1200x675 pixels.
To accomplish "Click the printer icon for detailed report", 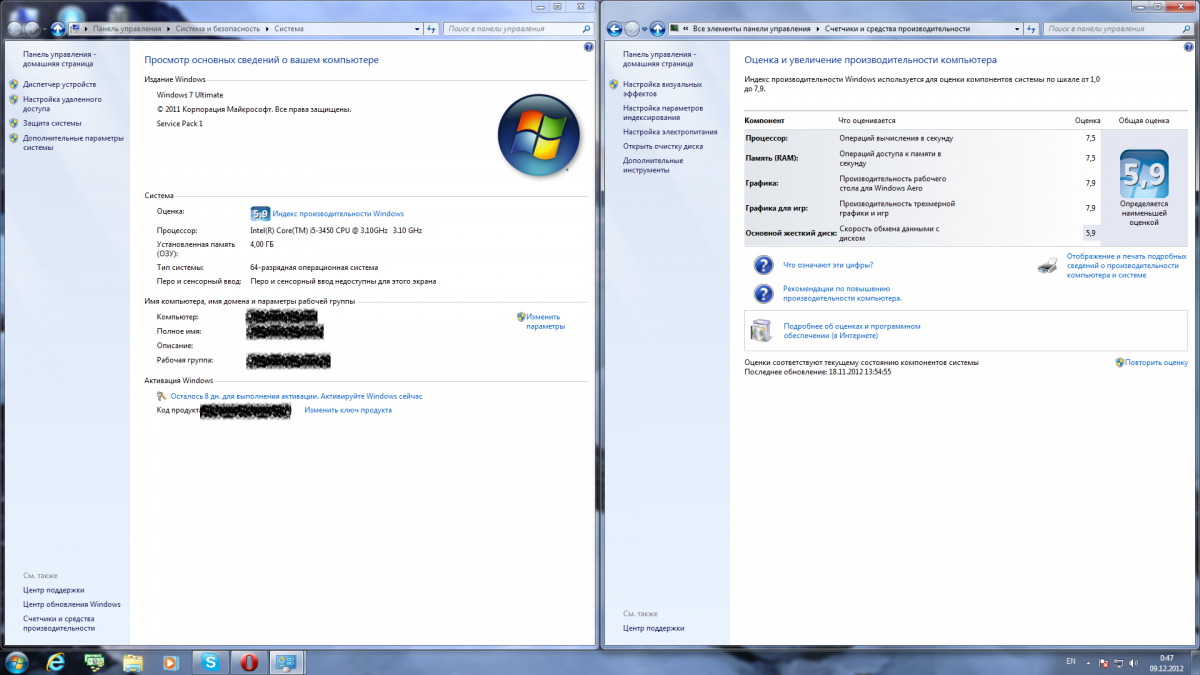I will [x=1047, y=265].
